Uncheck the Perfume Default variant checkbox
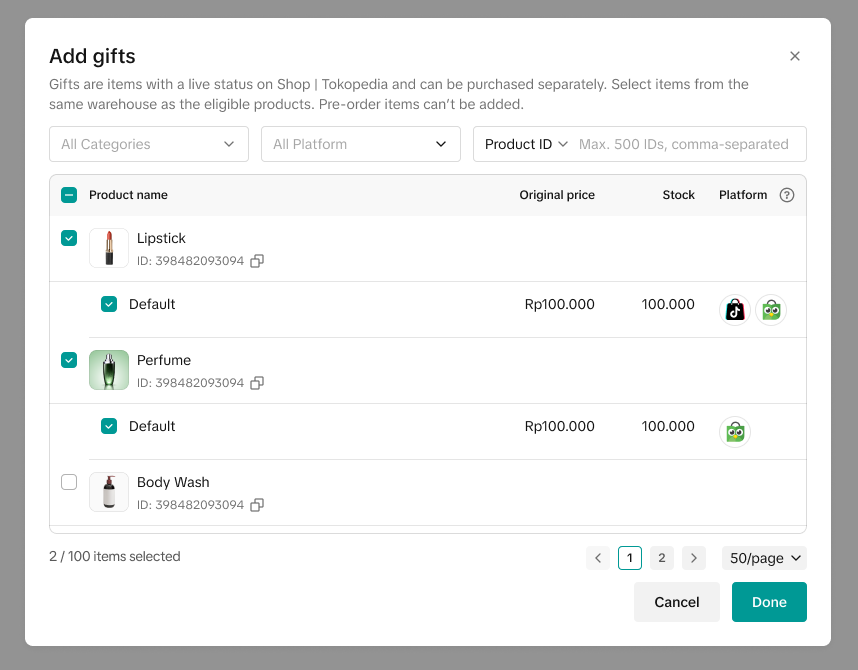 109,426
